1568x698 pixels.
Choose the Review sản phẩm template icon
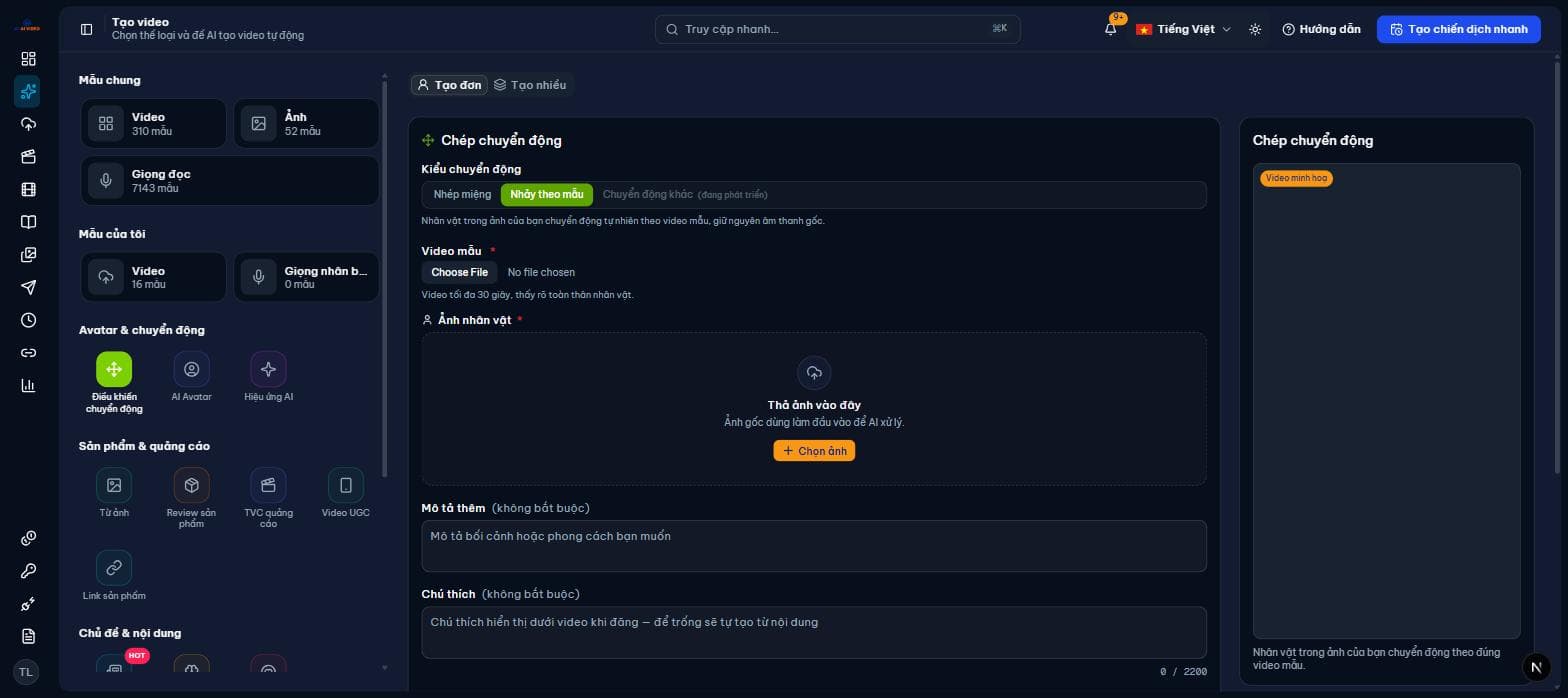click(x=191, y=485)
